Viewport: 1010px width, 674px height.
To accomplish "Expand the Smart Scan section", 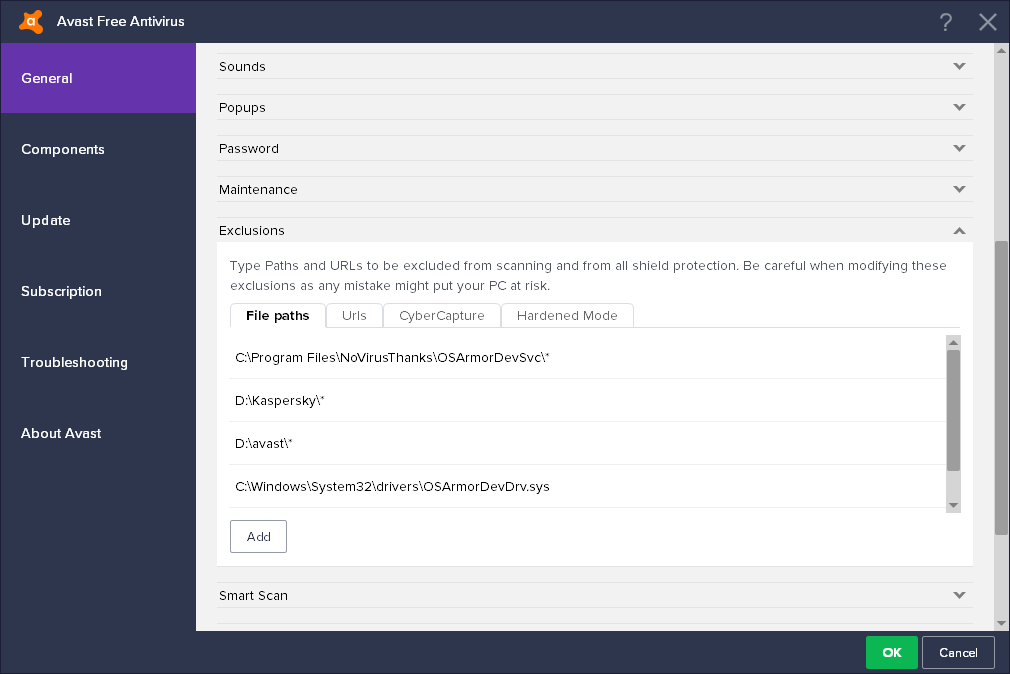I will (x=959, y=596).
